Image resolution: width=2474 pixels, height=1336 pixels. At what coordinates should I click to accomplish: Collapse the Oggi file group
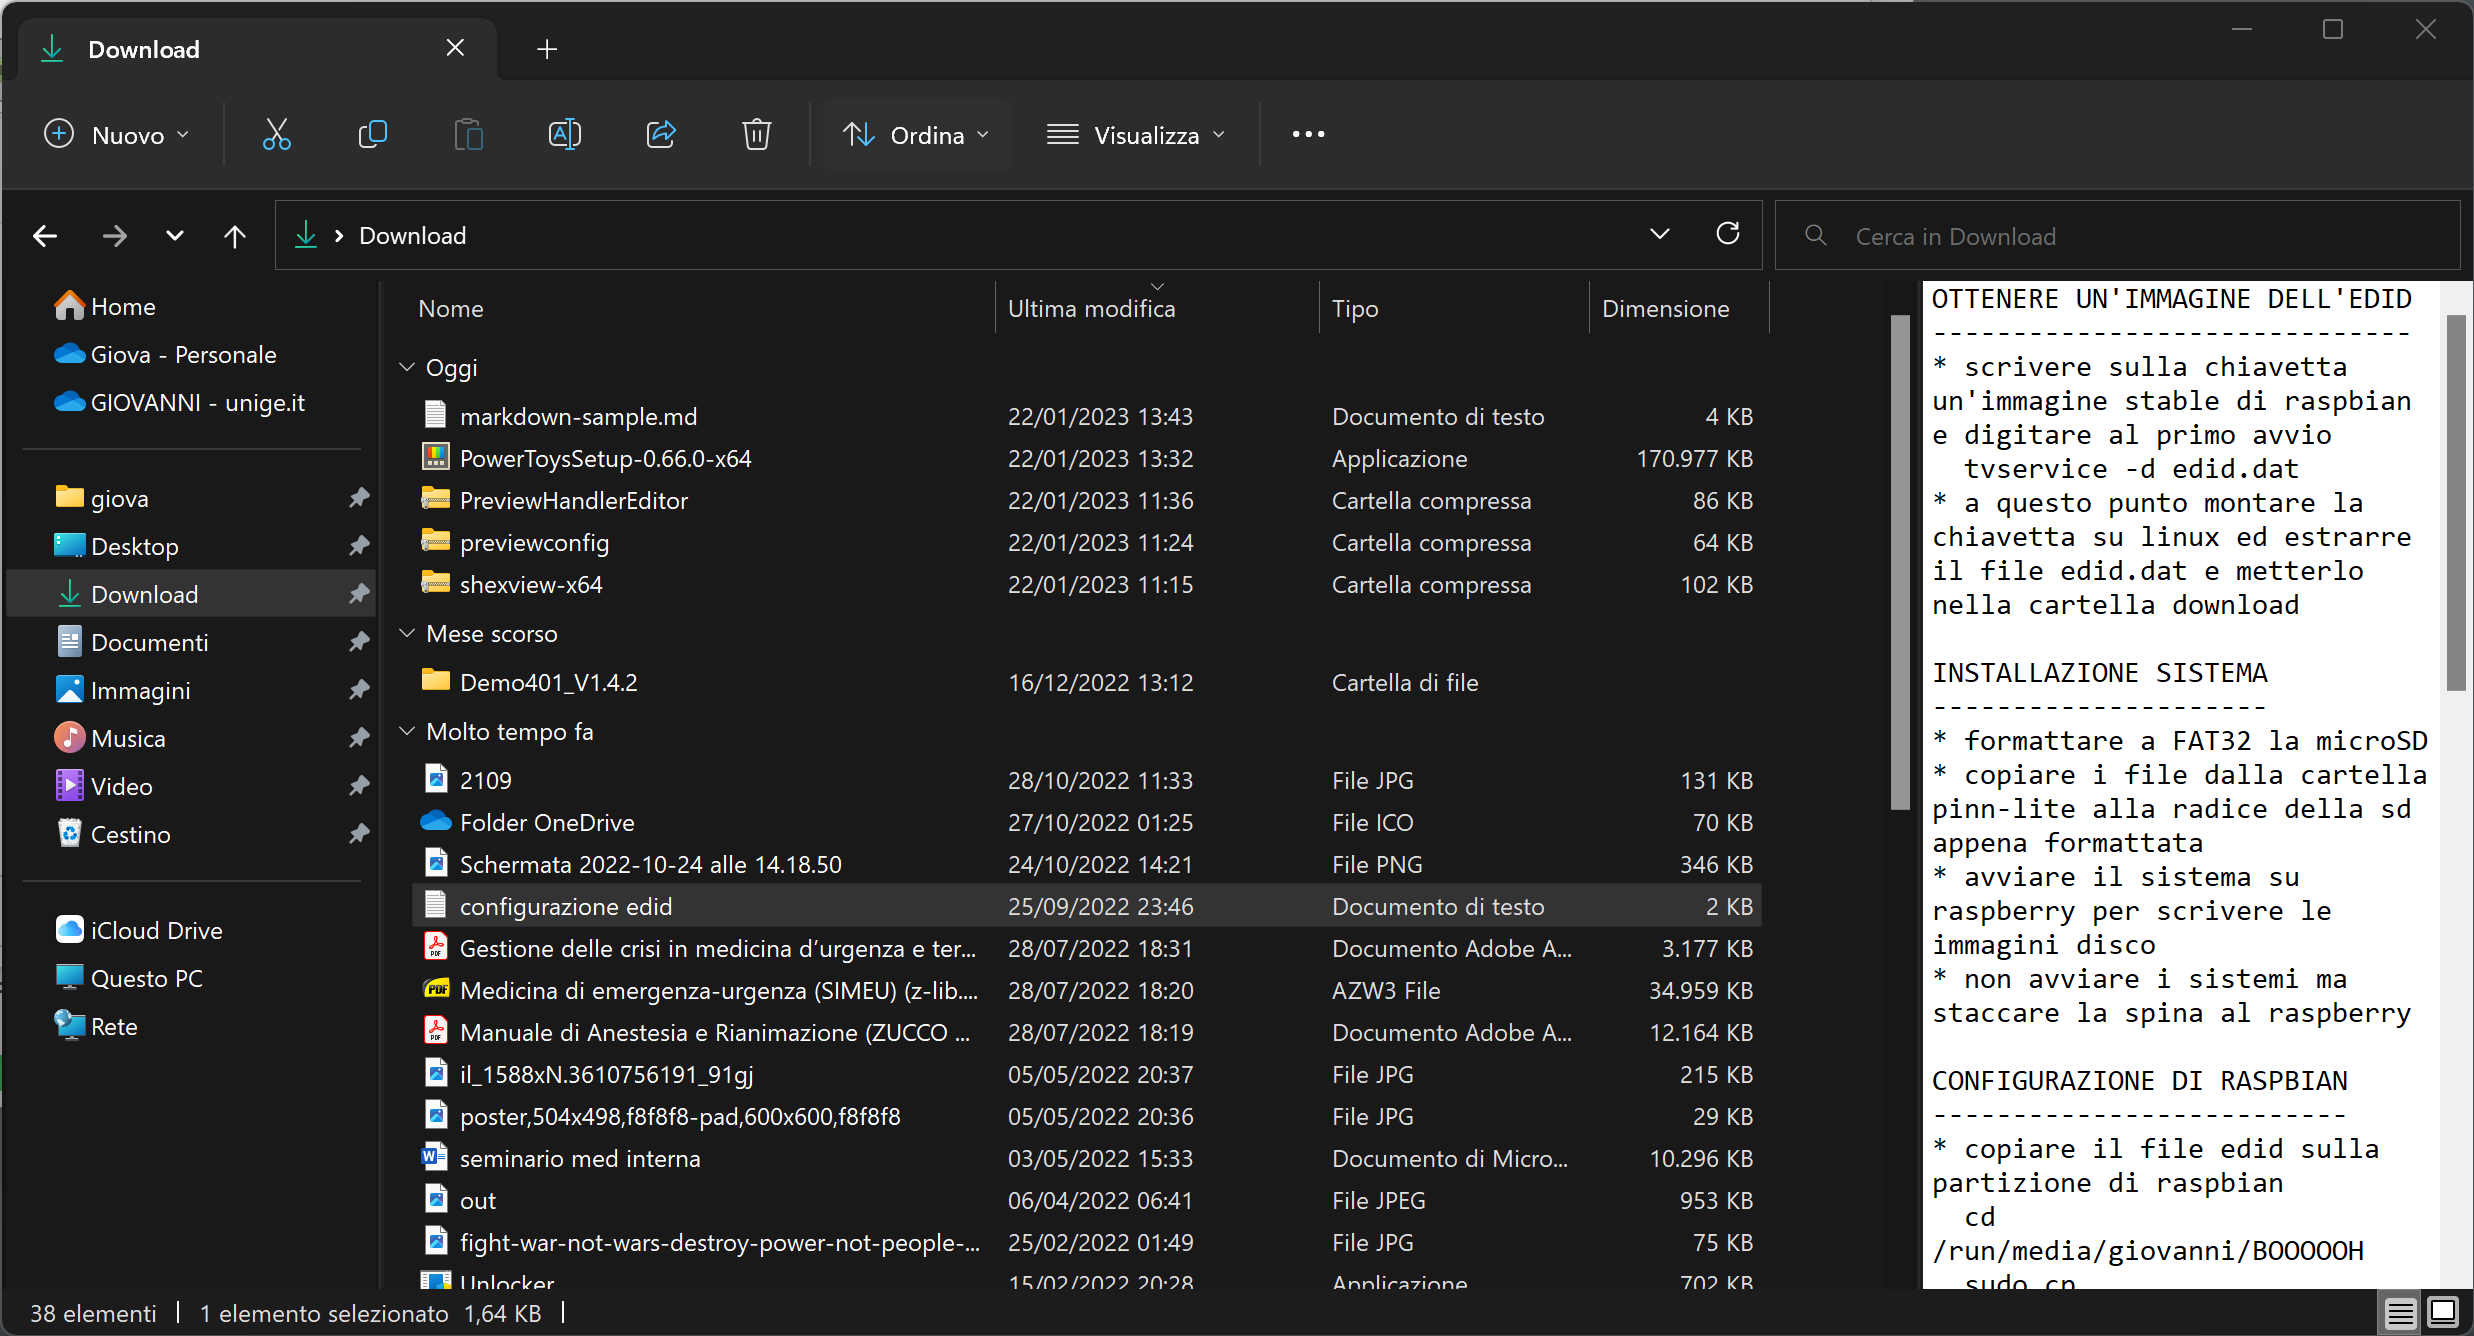[407, 367]
